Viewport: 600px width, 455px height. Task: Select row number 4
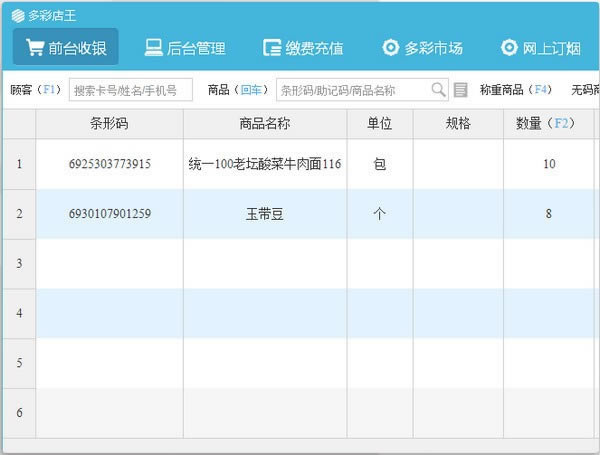[19, 313]
